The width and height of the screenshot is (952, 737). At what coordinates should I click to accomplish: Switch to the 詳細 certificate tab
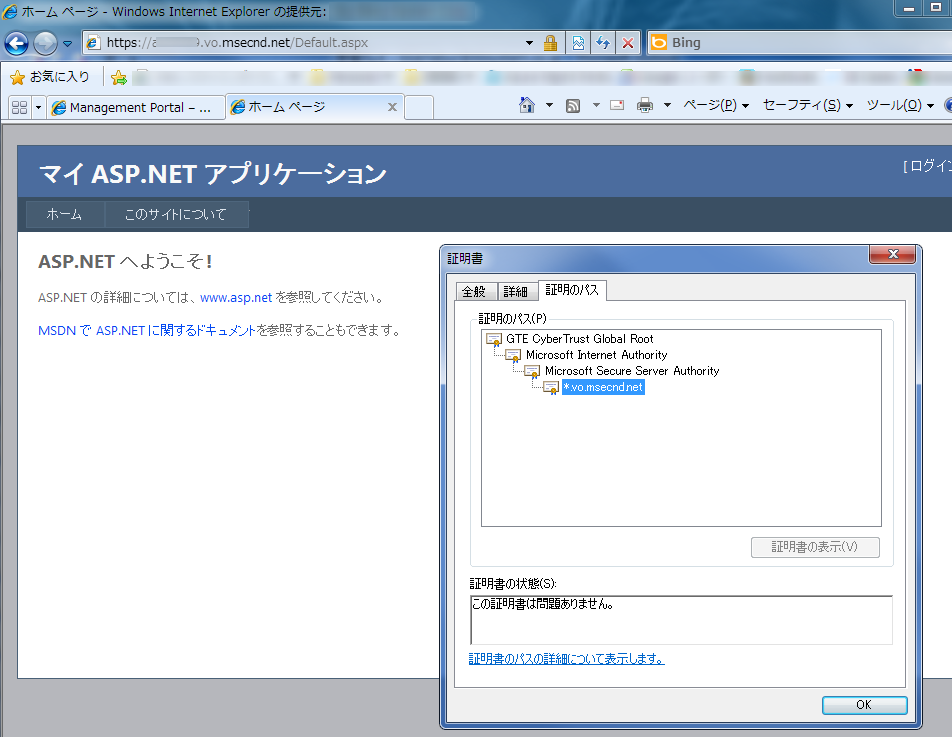(x=515, y=291)
